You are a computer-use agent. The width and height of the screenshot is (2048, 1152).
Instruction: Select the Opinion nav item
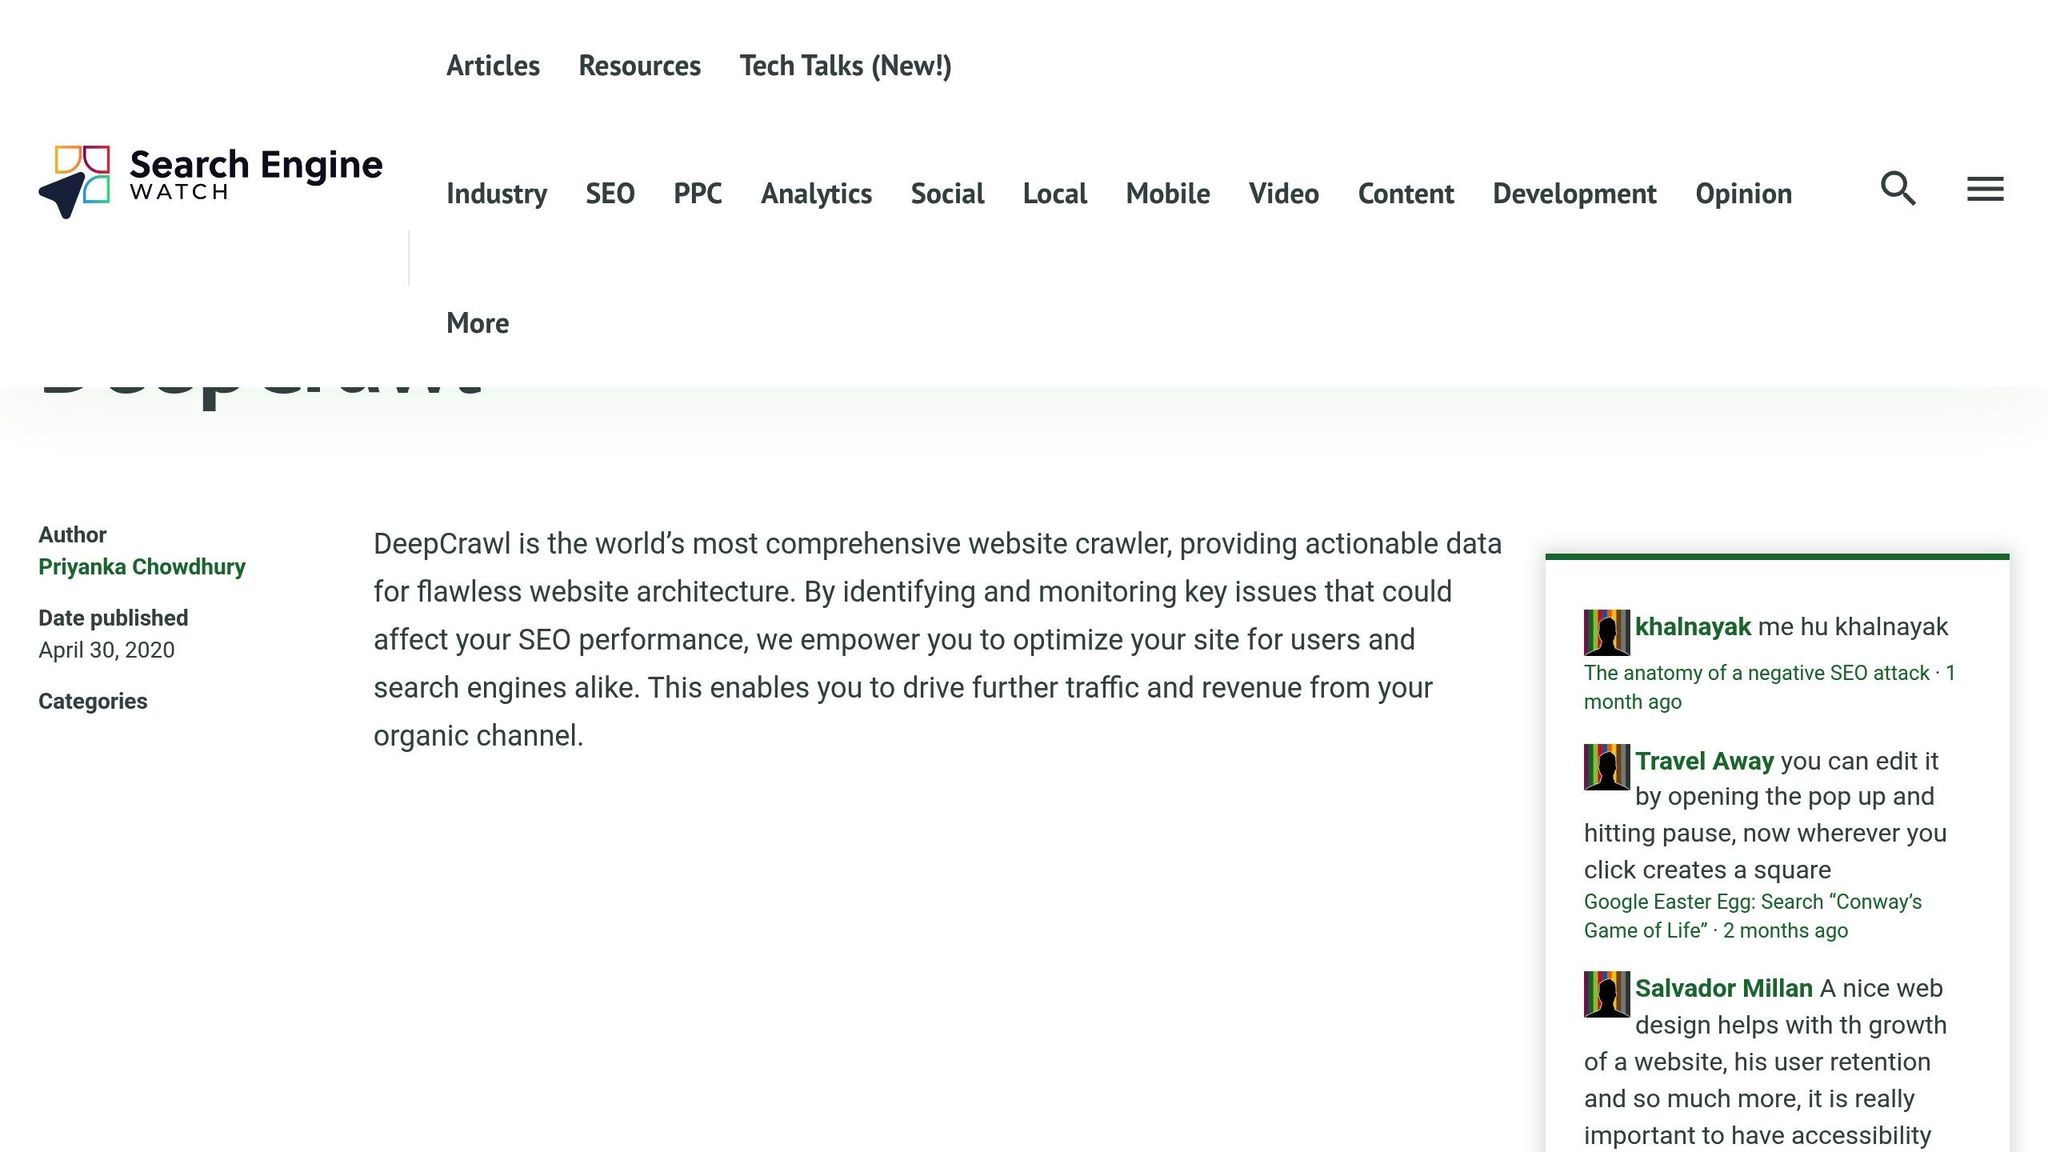point(1744,194)
